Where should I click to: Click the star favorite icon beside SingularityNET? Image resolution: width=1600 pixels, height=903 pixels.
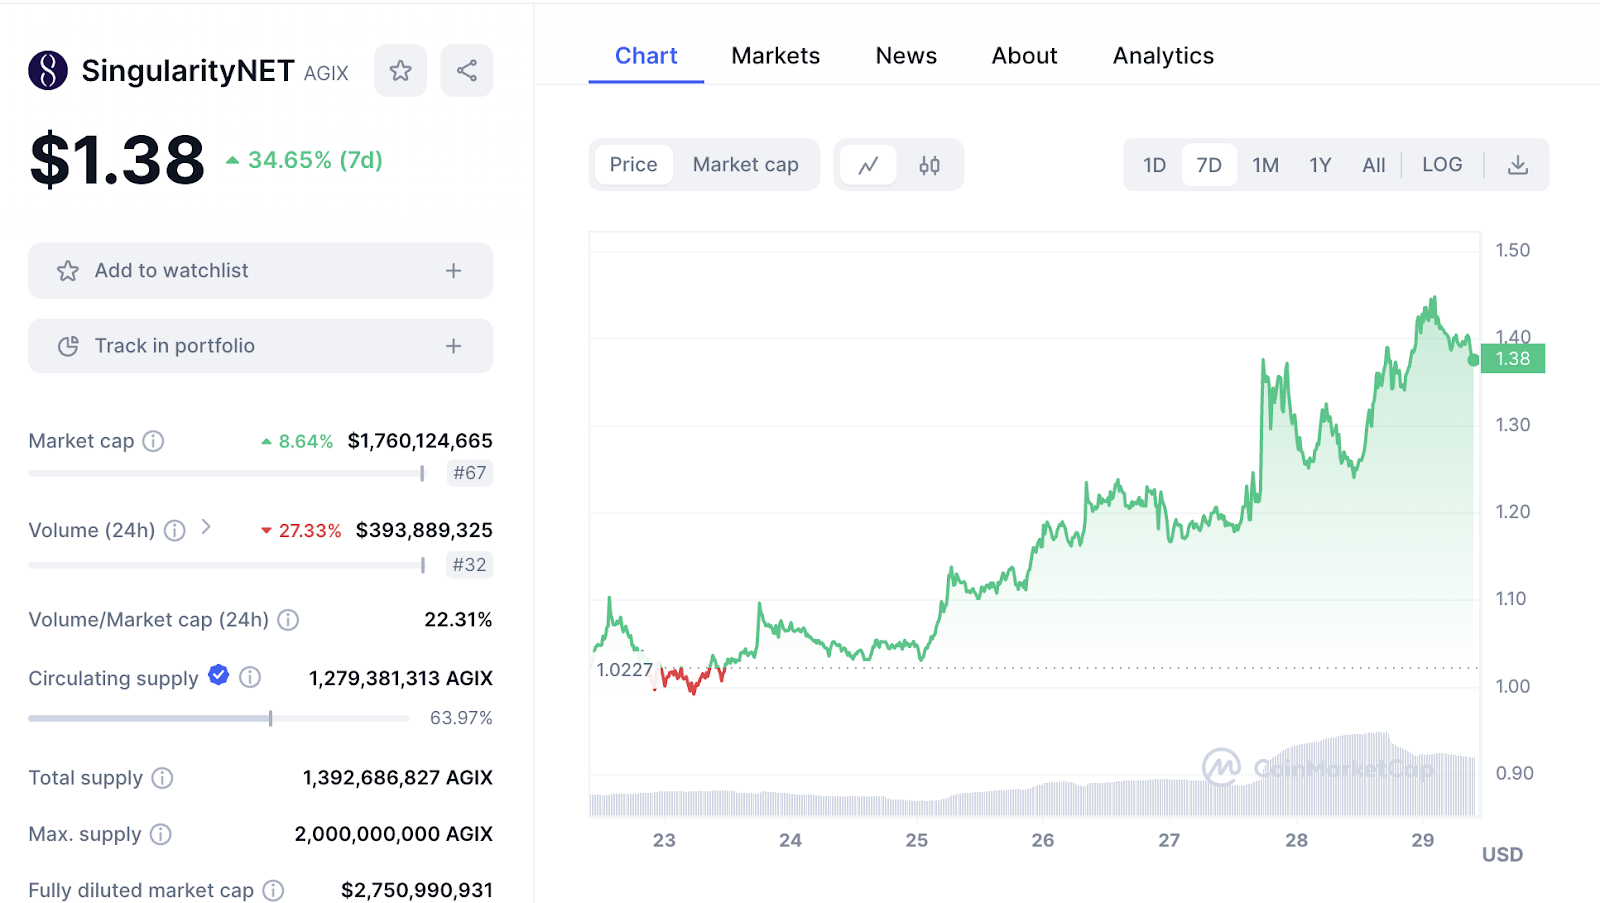(x=400, y=71)
